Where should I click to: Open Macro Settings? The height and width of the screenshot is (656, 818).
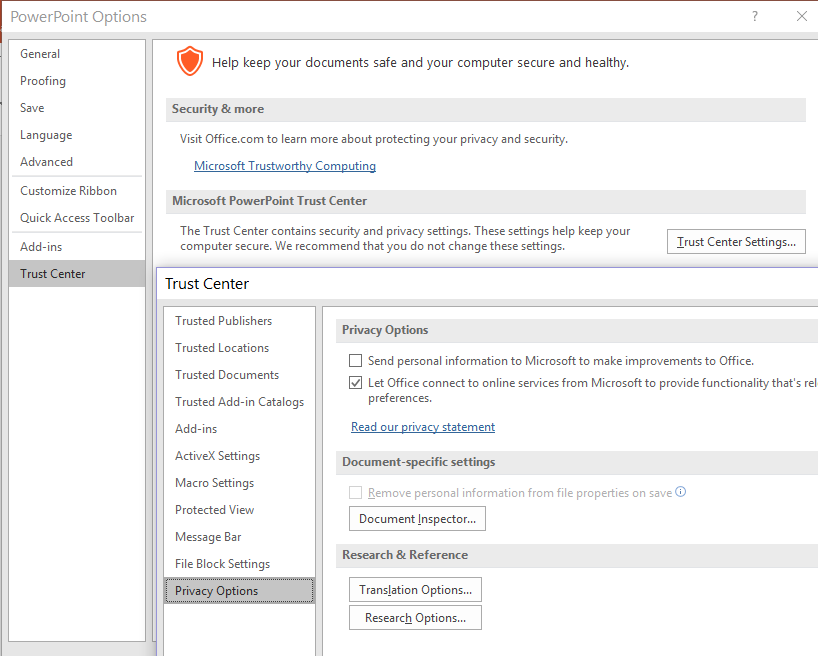(x=239, y=483)
